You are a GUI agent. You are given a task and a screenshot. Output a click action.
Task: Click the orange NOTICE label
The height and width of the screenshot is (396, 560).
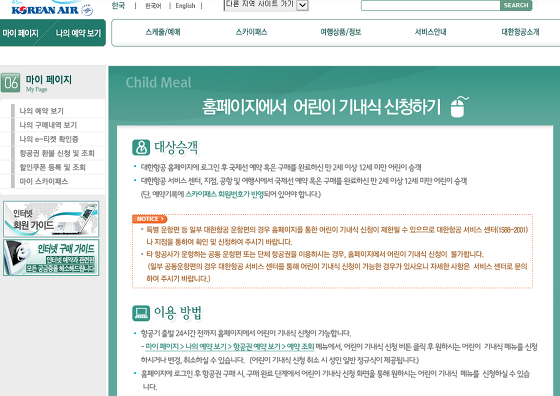pyautogui.click(x=150, y=219)
